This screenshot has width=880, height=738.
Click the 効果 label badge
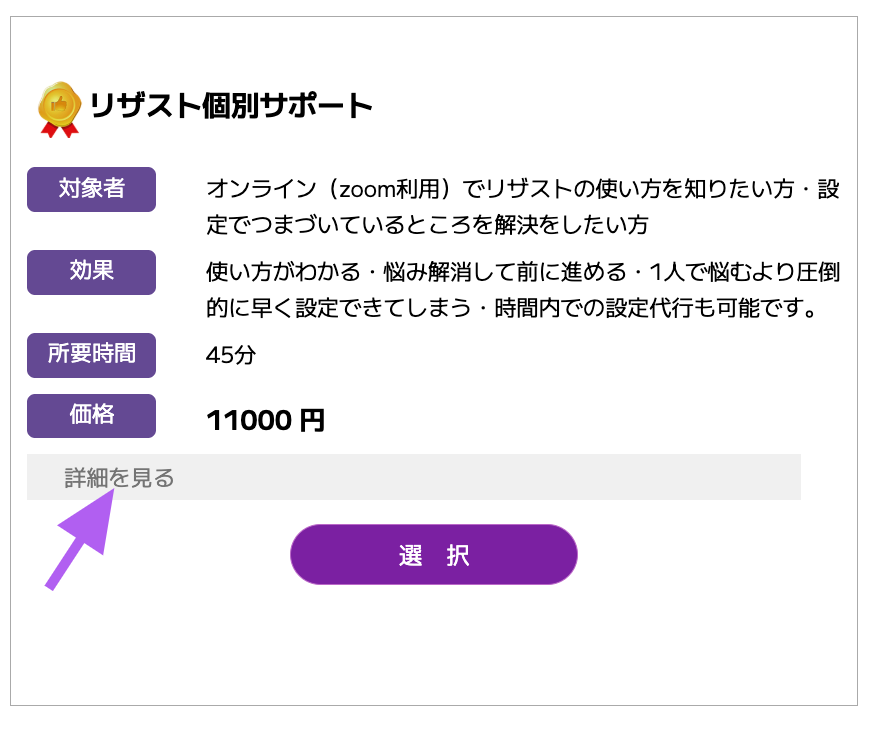pyautogui.click(x=91, y=272)
